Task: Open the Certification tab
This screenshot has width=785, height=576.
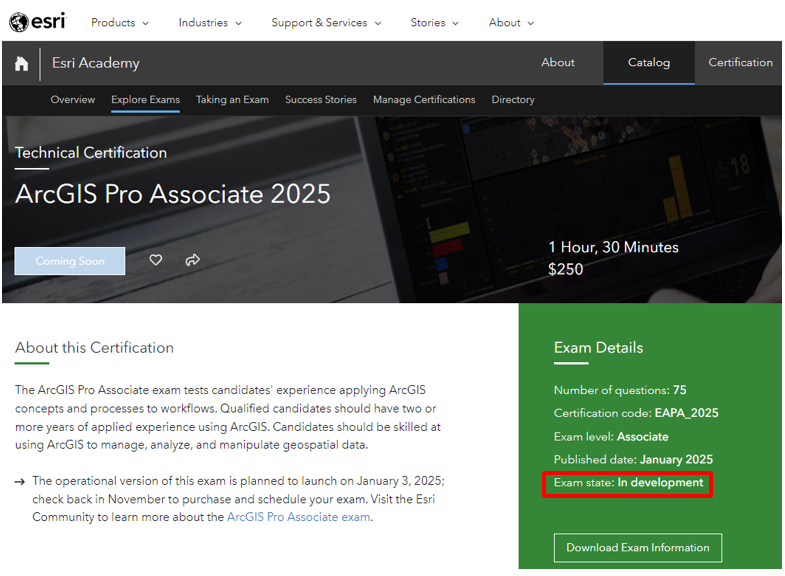Action: [740, 62]
